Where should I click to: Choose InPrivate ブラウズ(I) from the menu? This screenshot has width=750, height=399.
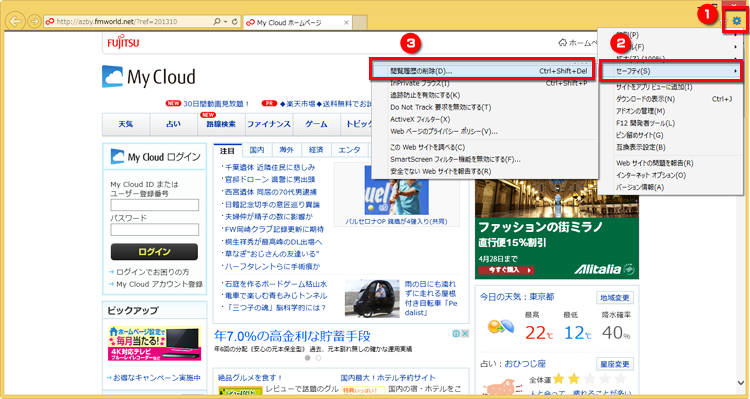[485, 83]
